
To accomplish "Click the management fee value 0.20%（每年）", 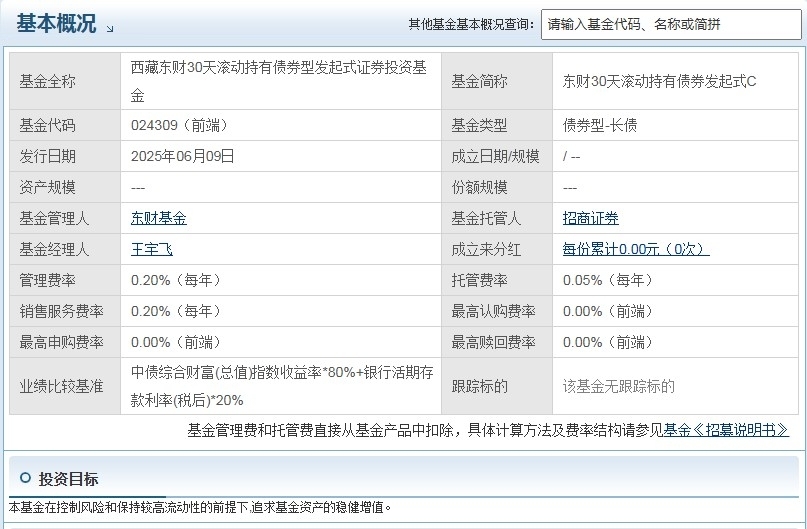I will (x=176, y=280).
